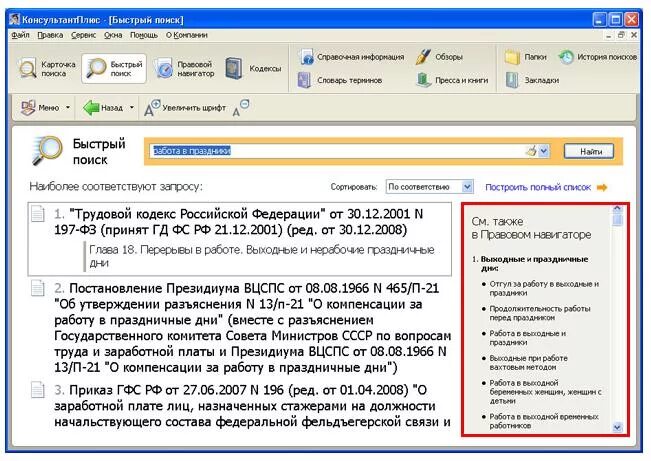651x461 pixels.
Task: Open Файл menu
Action: coord(20,35)
